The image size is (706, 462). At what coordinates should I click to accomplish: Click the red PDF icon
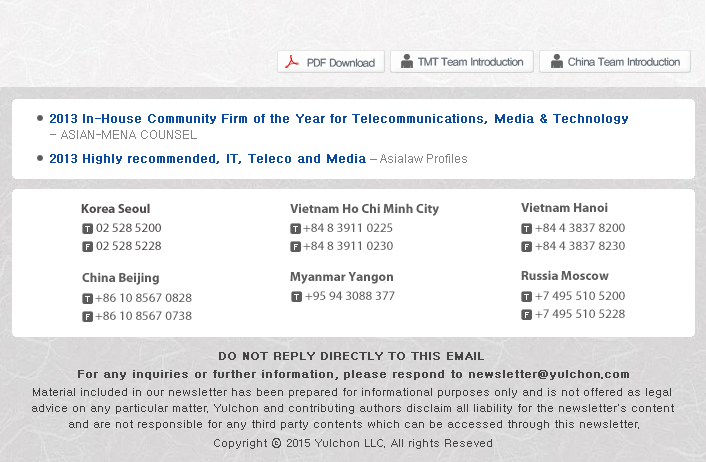pos(292,62)
